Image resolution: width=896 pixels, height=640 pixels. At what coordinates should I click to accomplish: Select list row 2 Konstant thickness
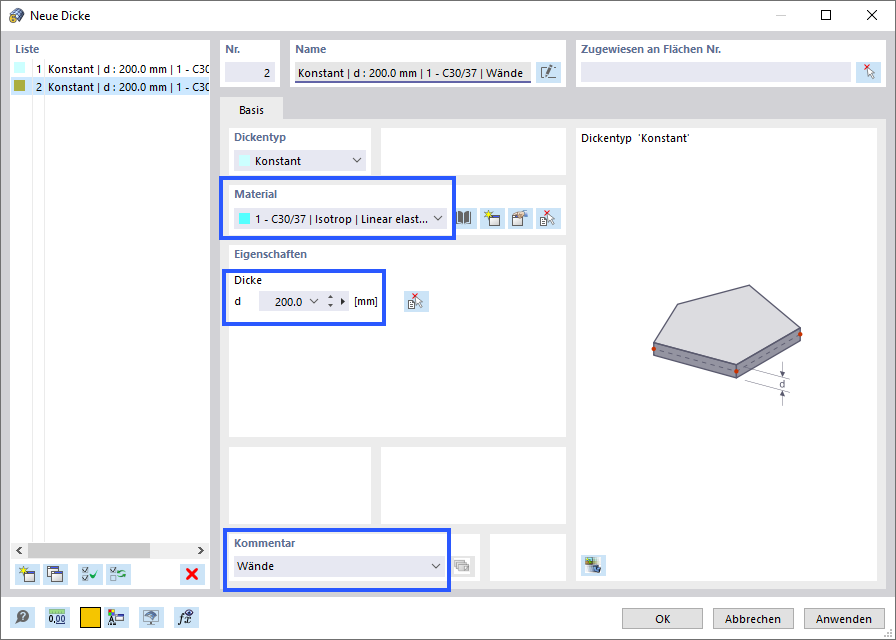click(x=110, y=87)
